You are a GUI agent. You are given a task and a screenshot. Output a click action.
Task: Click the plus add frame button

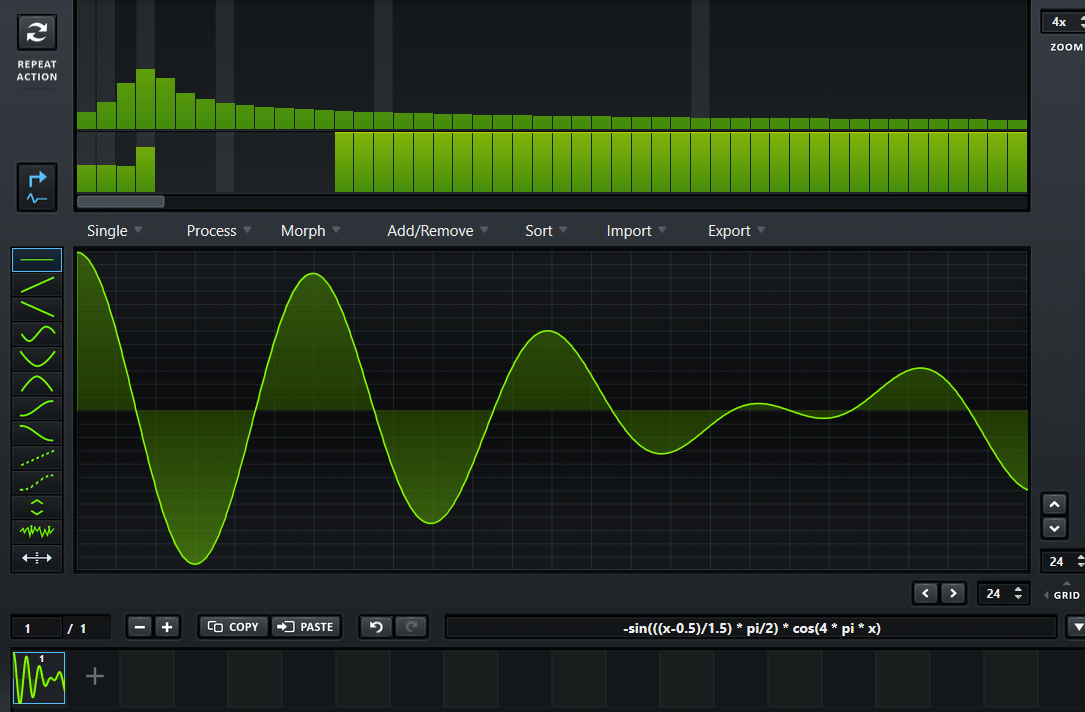167,627
